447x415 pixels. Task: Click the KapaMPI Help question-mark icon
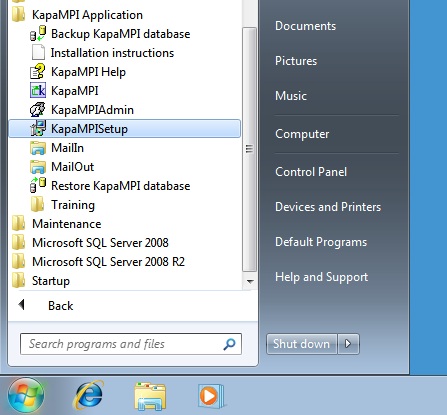(38, 72)
